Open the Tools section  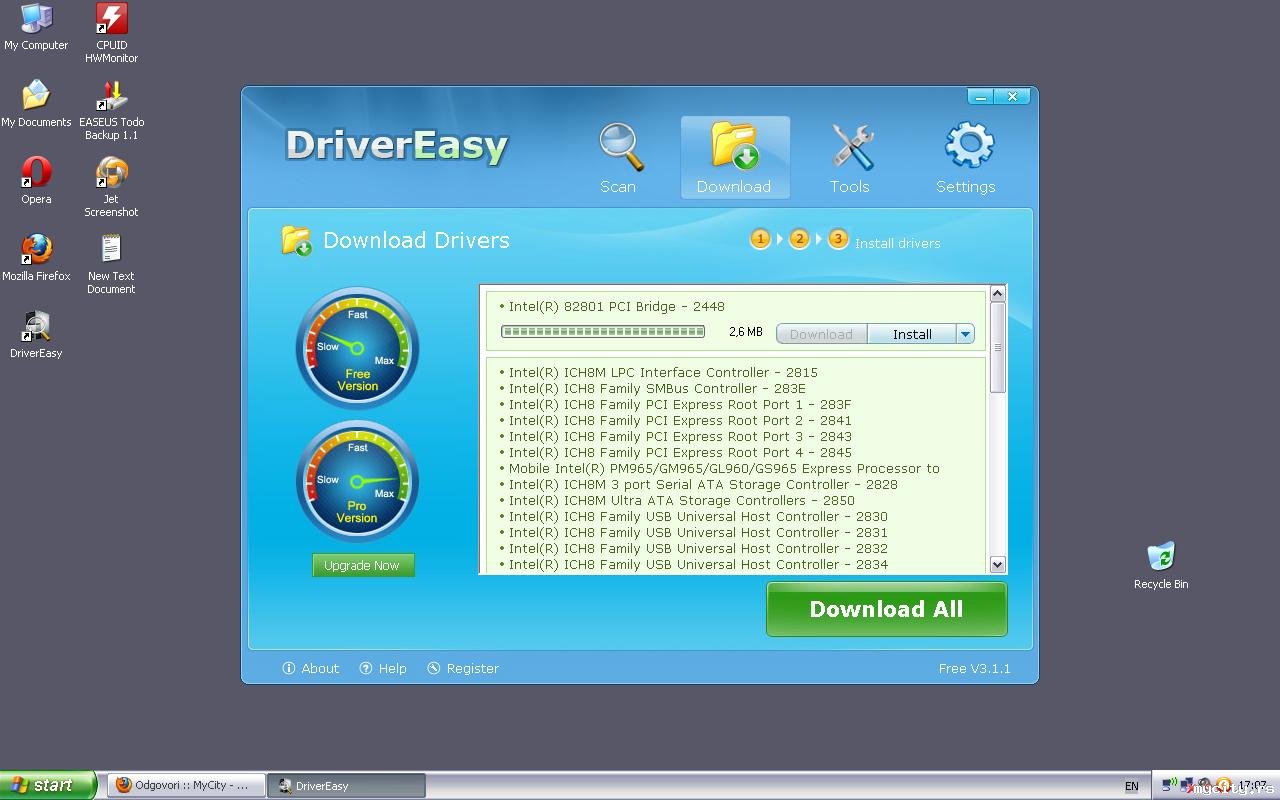(850, 158)
